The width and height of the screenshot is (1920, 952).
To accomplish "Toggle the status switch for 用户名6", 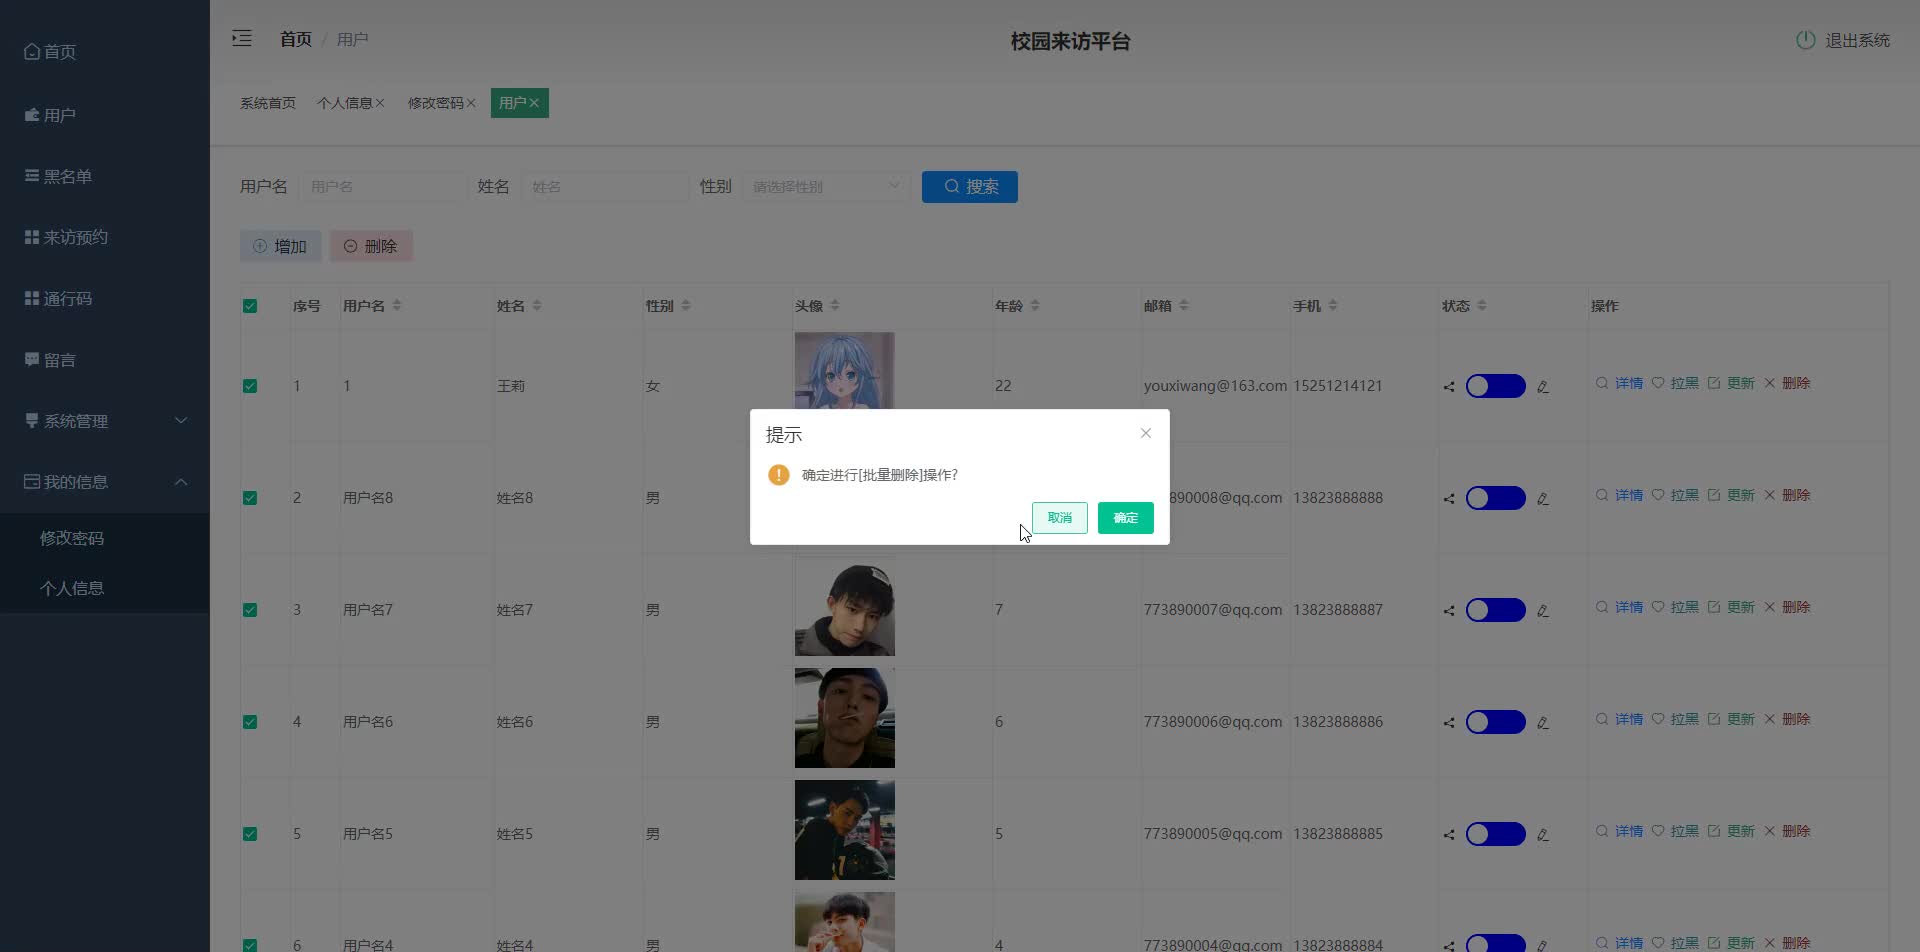I will pyautogui.click(x=1495, y=722).
